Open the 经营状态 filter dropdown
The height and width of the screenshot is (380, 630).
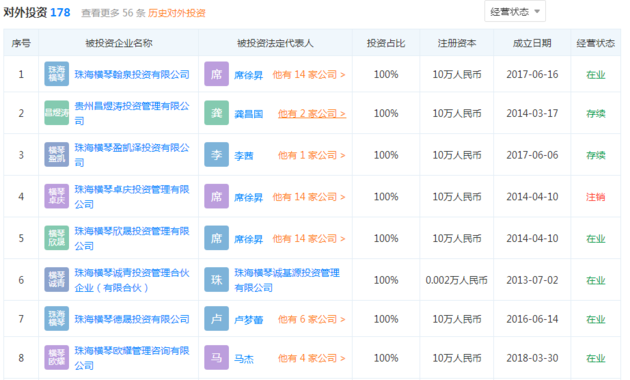[515, 12]
